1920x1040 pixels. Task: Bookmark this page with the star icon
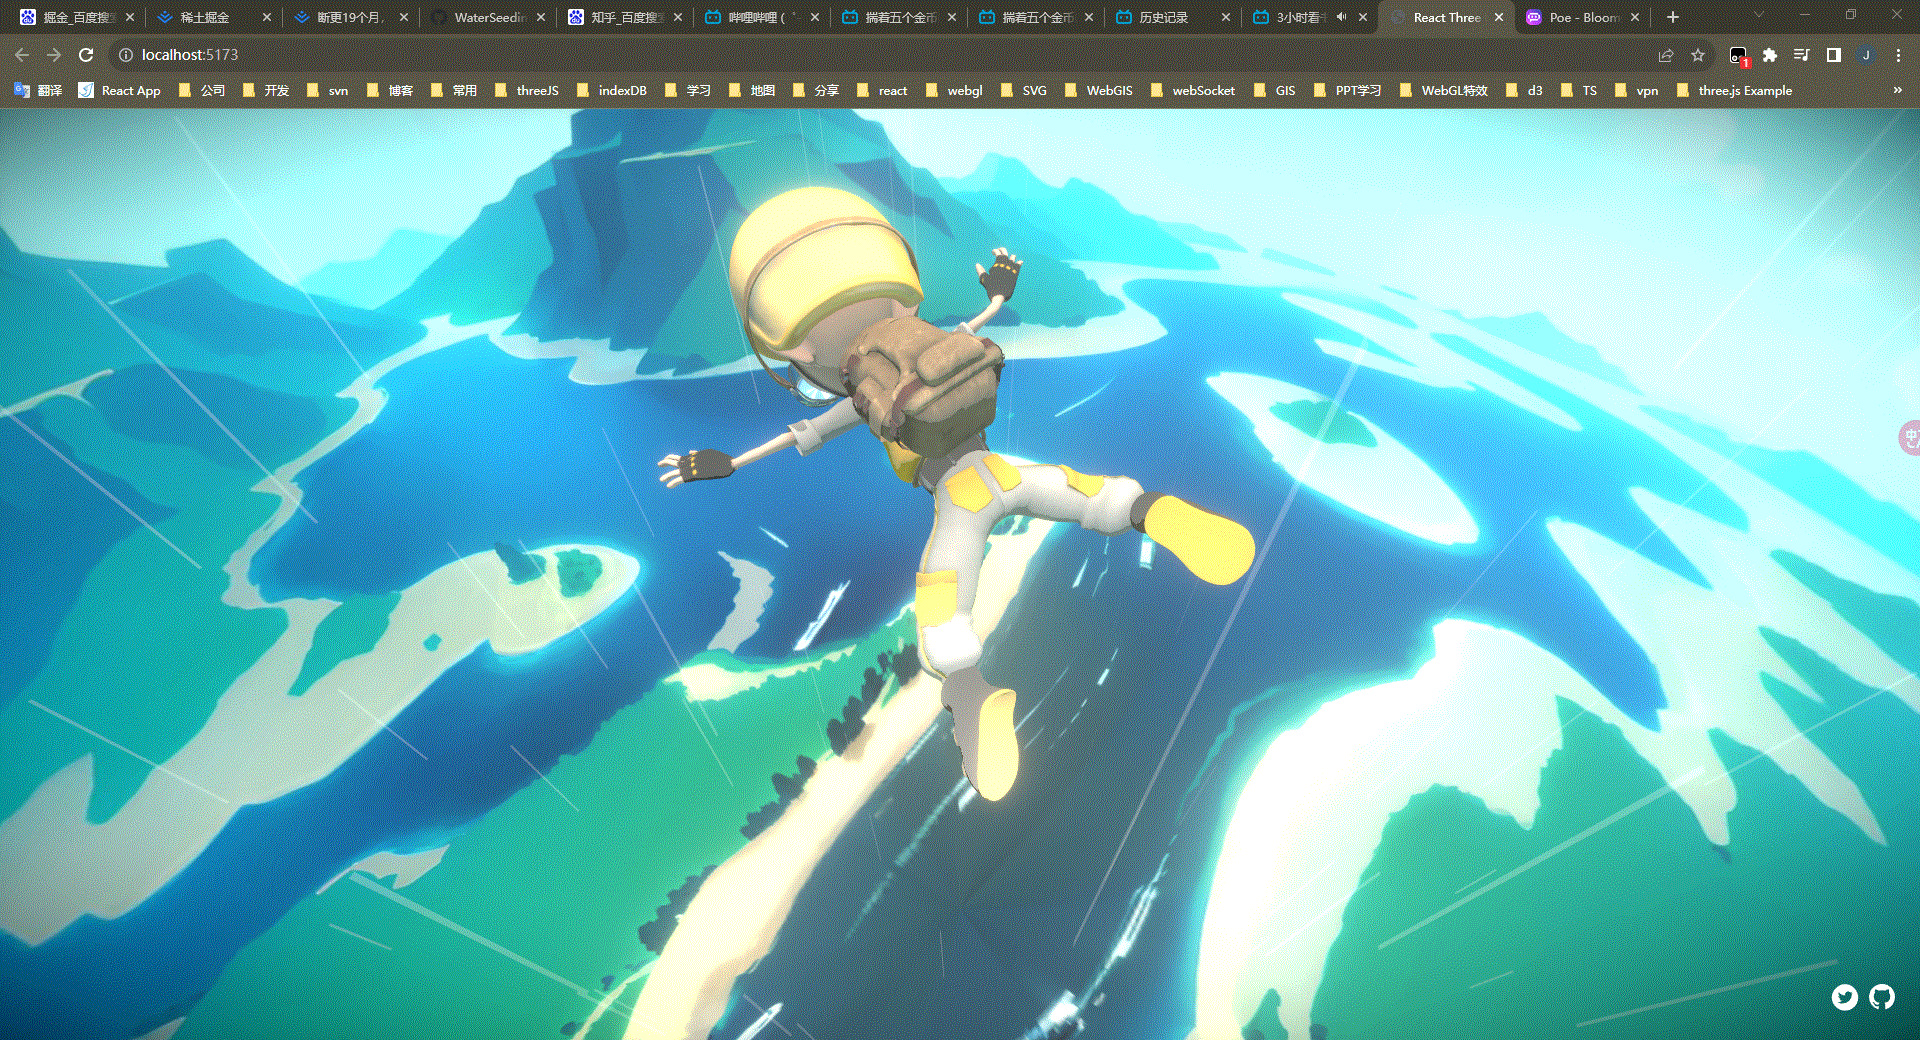(x=1698, y=55)
